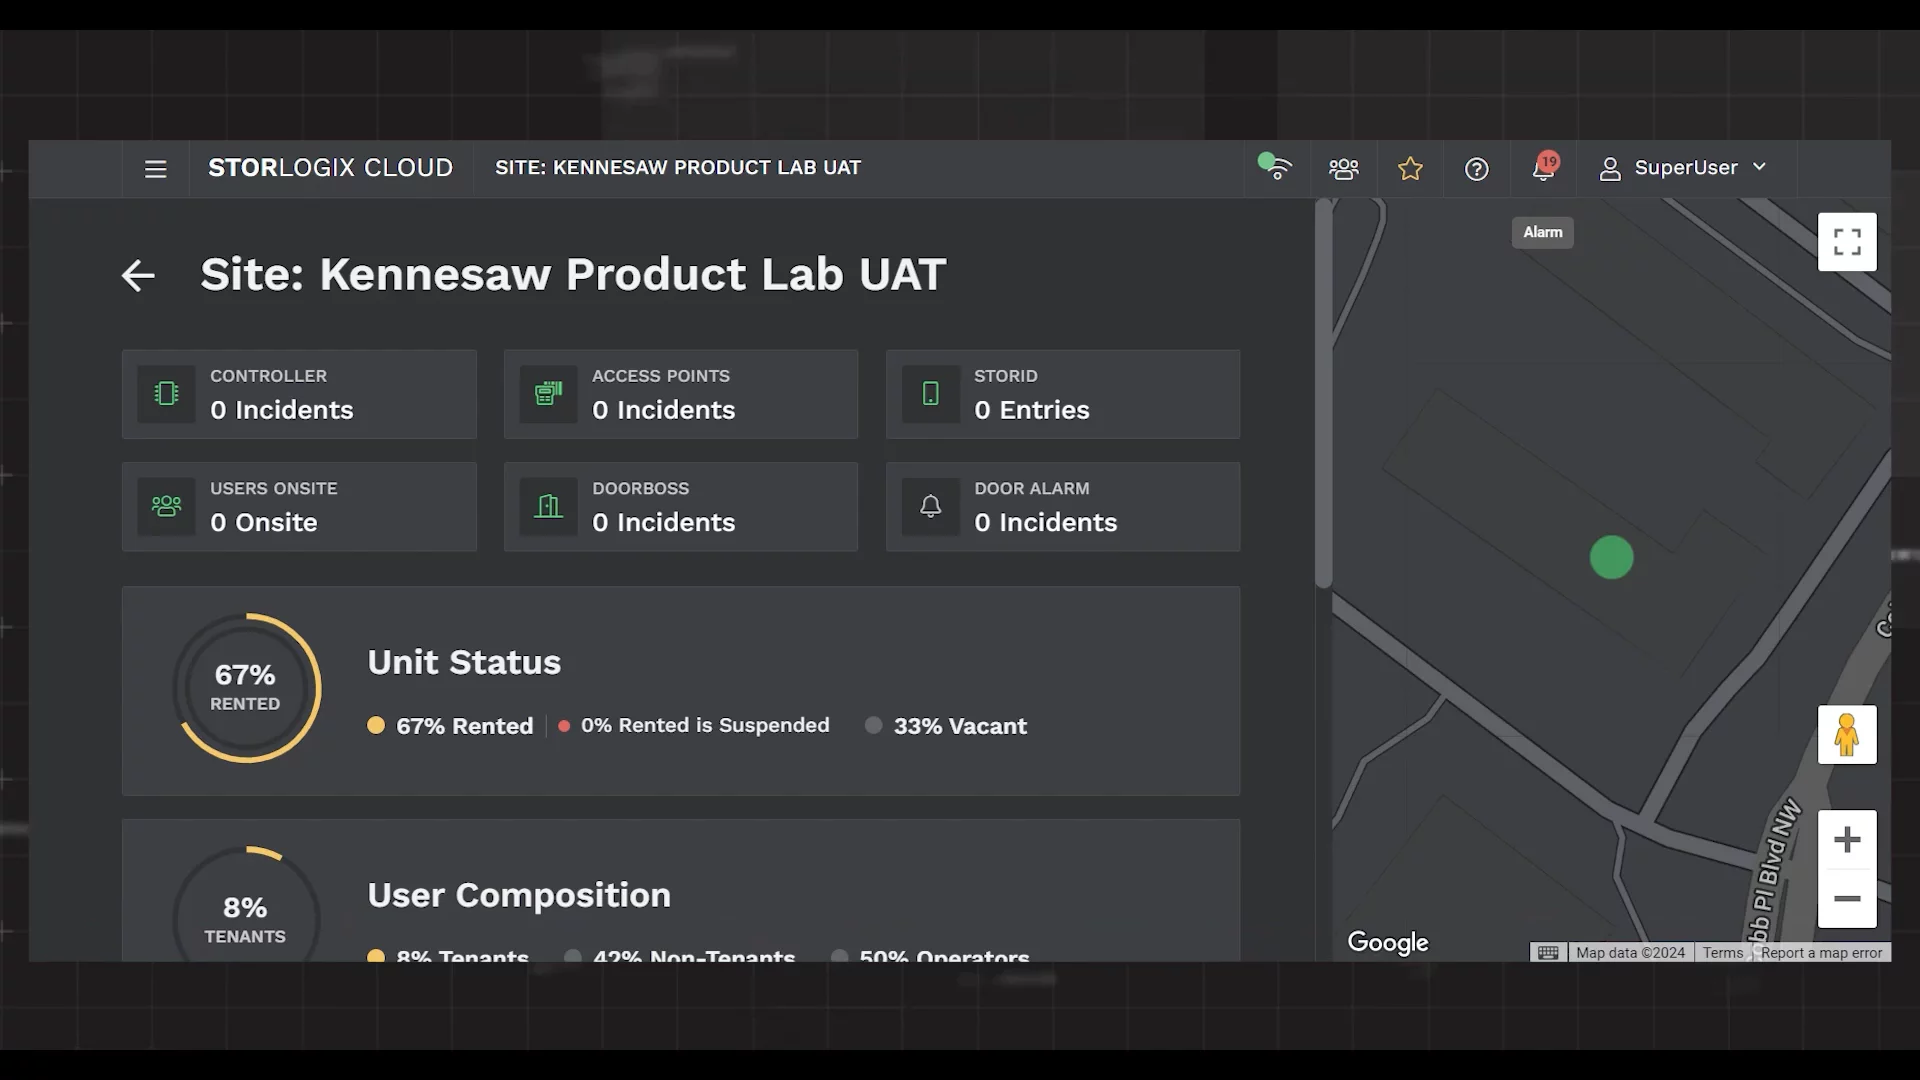This screenshot has height=1080, width=1920.
Task: Zoom in on the map
Action: [1846, 840]
